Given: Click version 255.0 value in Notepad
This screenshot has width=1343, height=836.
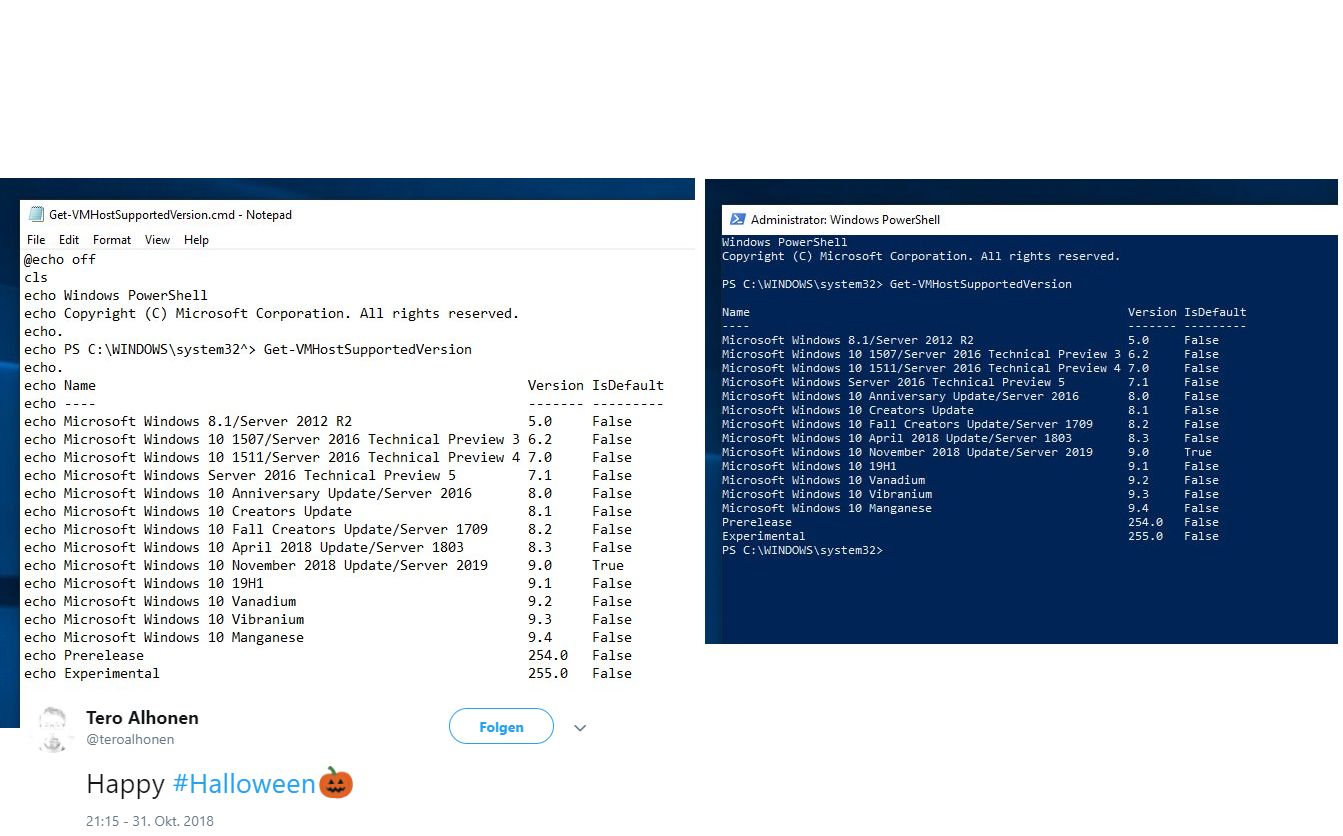Looking at the screenshot, I should tap(548, 673).
